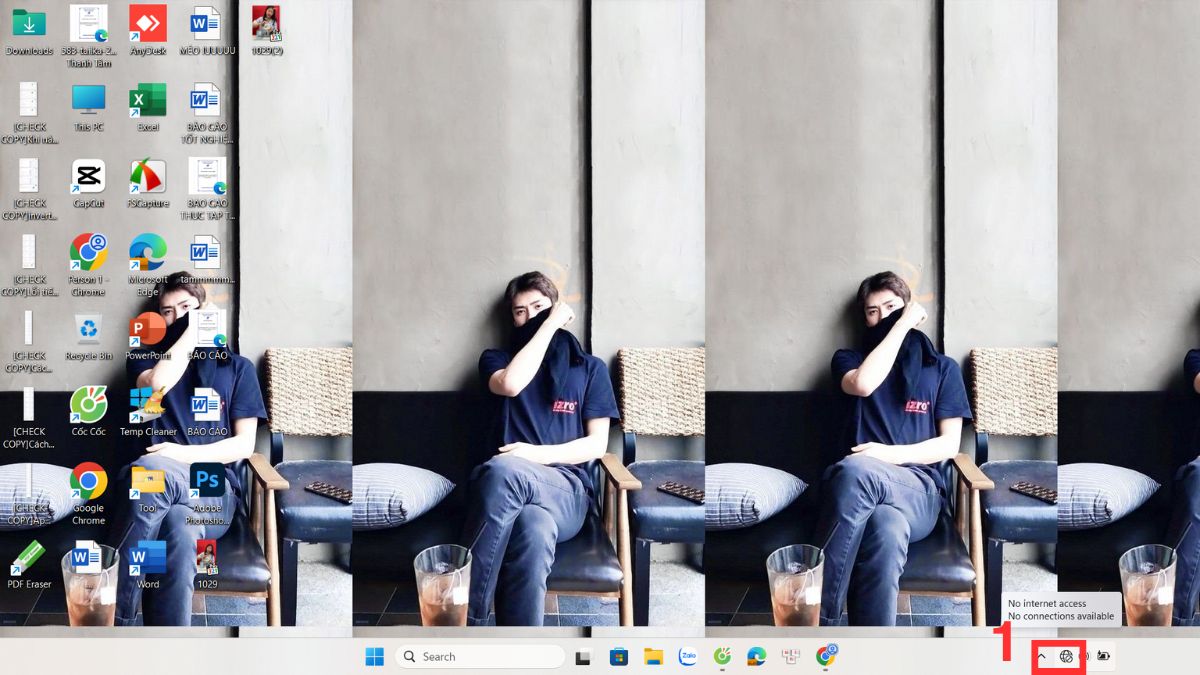
Task: Launch Google Chrome from the taskbar
Action: [x=826, y=656]
